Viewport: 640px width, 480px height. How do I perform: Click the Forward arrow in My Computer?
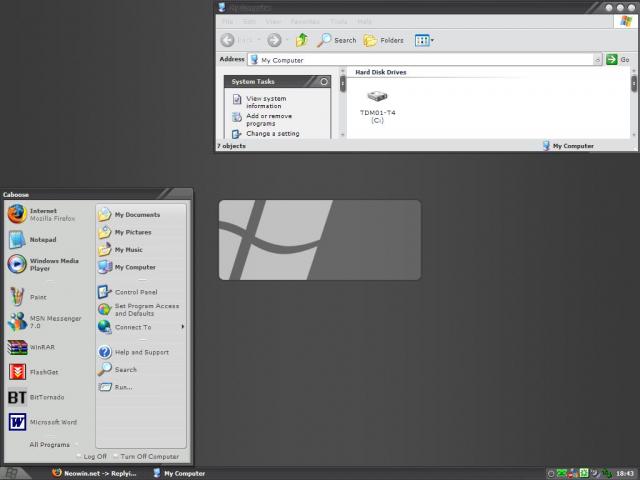(274, 40)
